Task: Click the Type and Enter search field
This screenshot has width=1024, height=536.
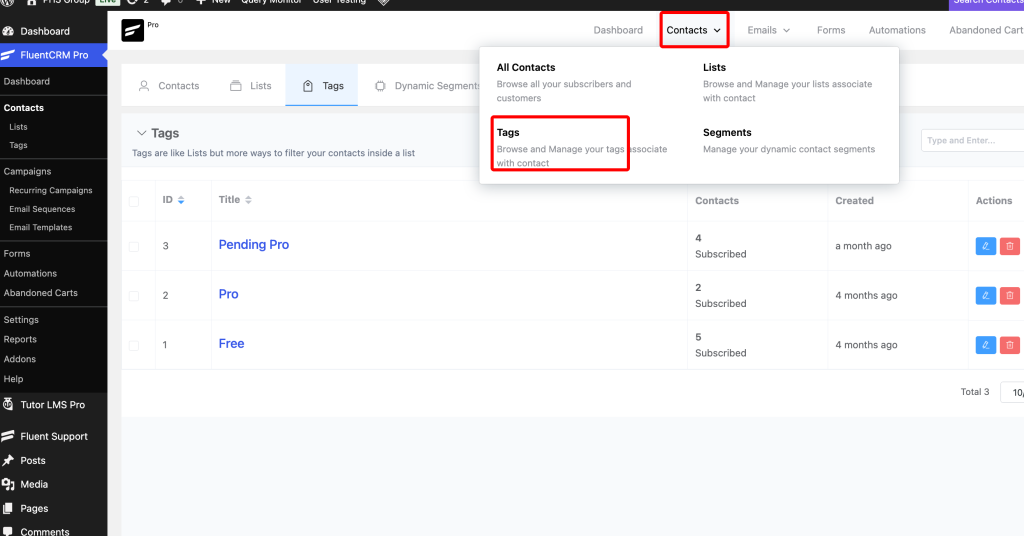Action: click(x=971, y=140)
